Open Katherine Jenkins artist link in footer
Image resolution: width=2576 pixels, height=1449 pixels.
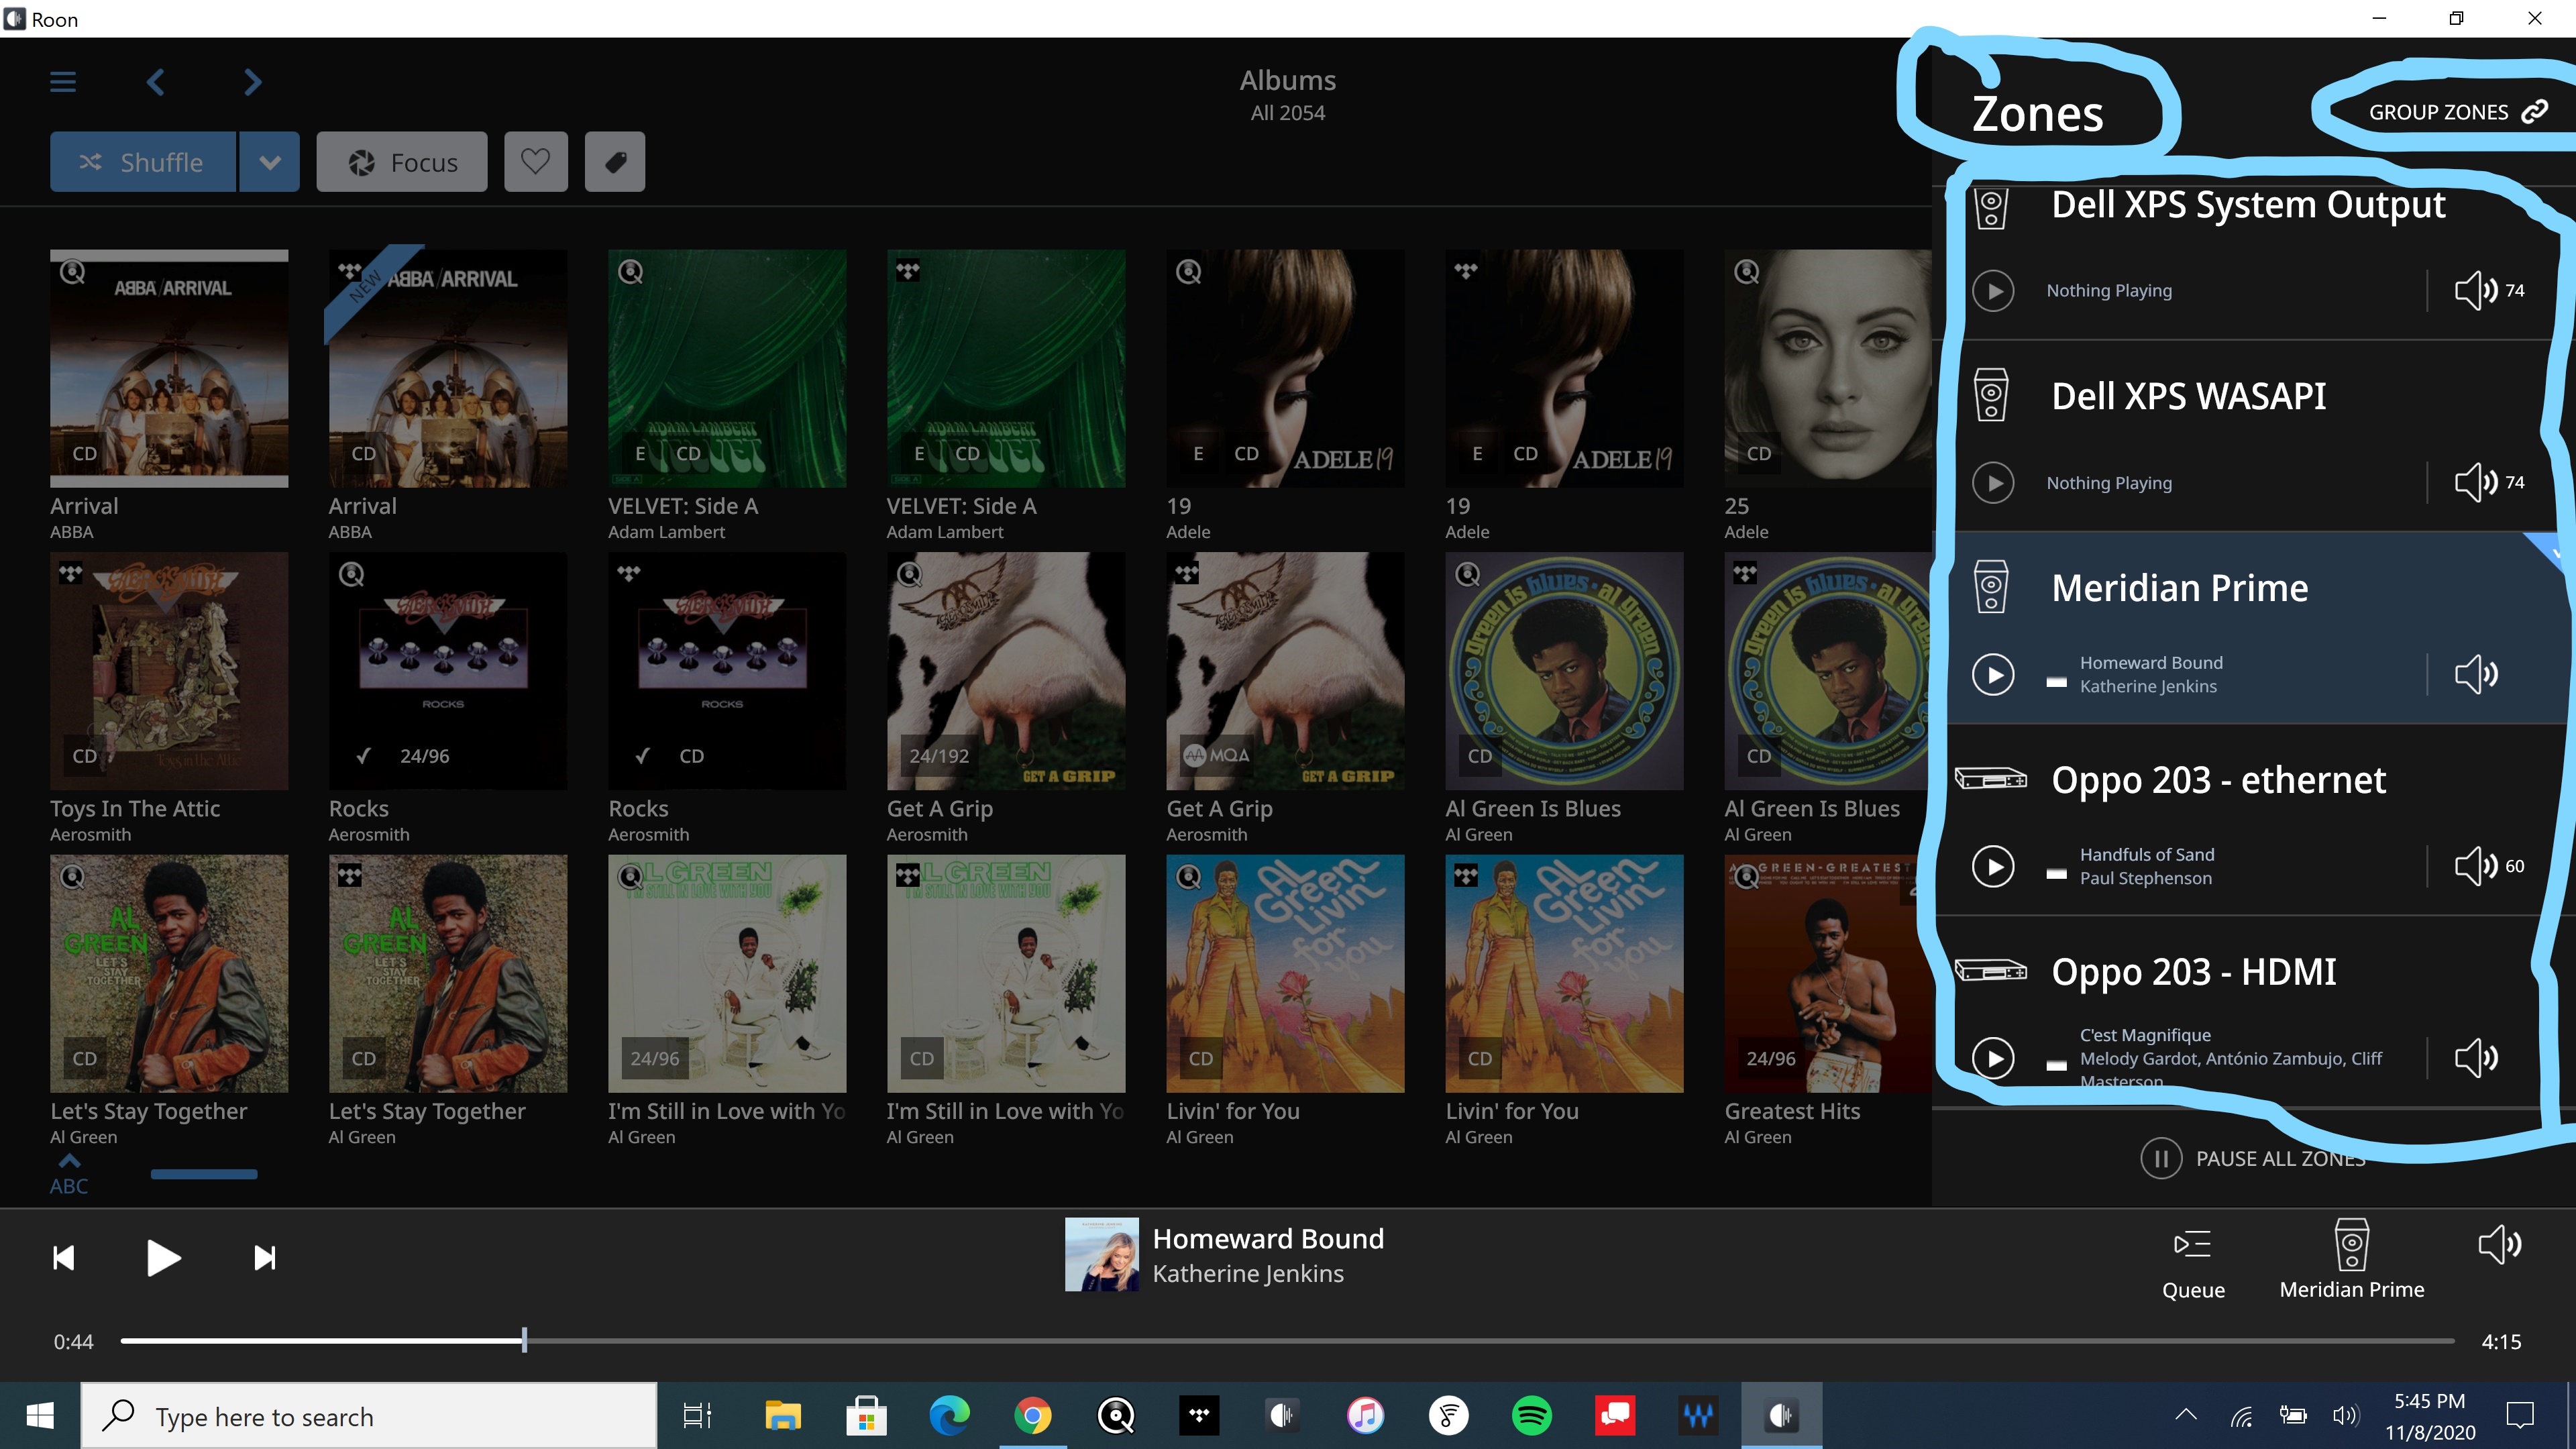(1248, 1274)
